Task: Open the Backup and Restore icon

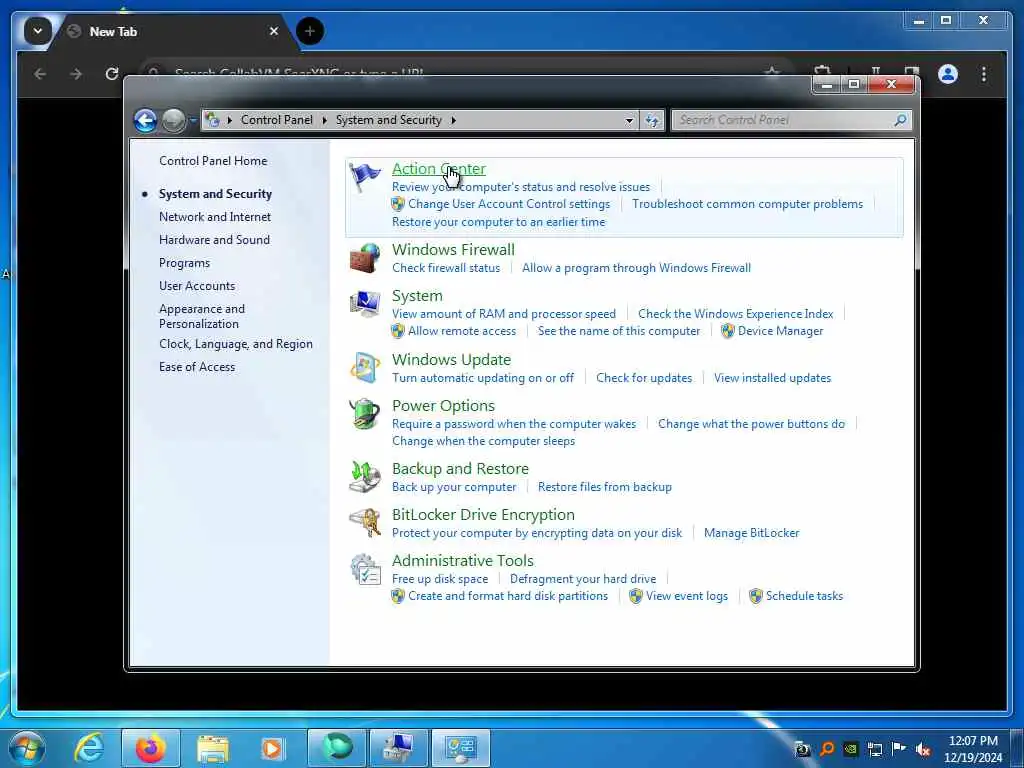Action: click(x=364, y=477)
